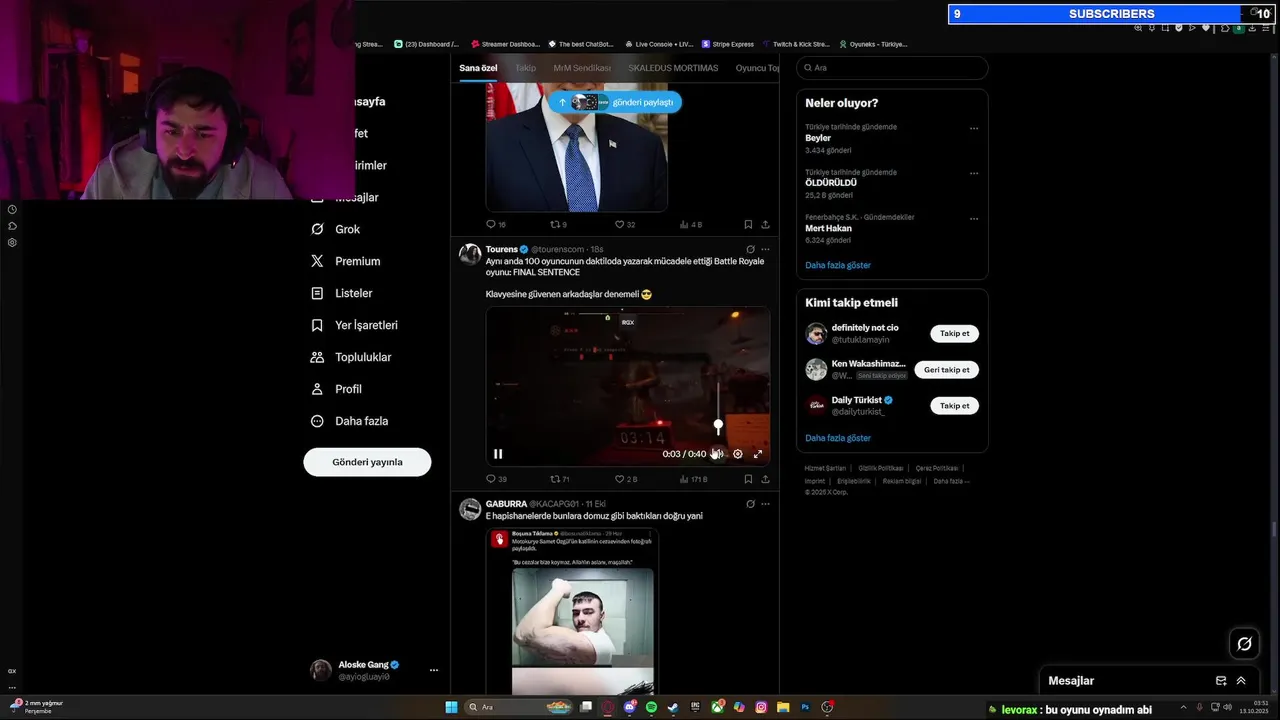1280x720 pixels.
Task: Open more options on Tourens post
Action: coord(766,249)
